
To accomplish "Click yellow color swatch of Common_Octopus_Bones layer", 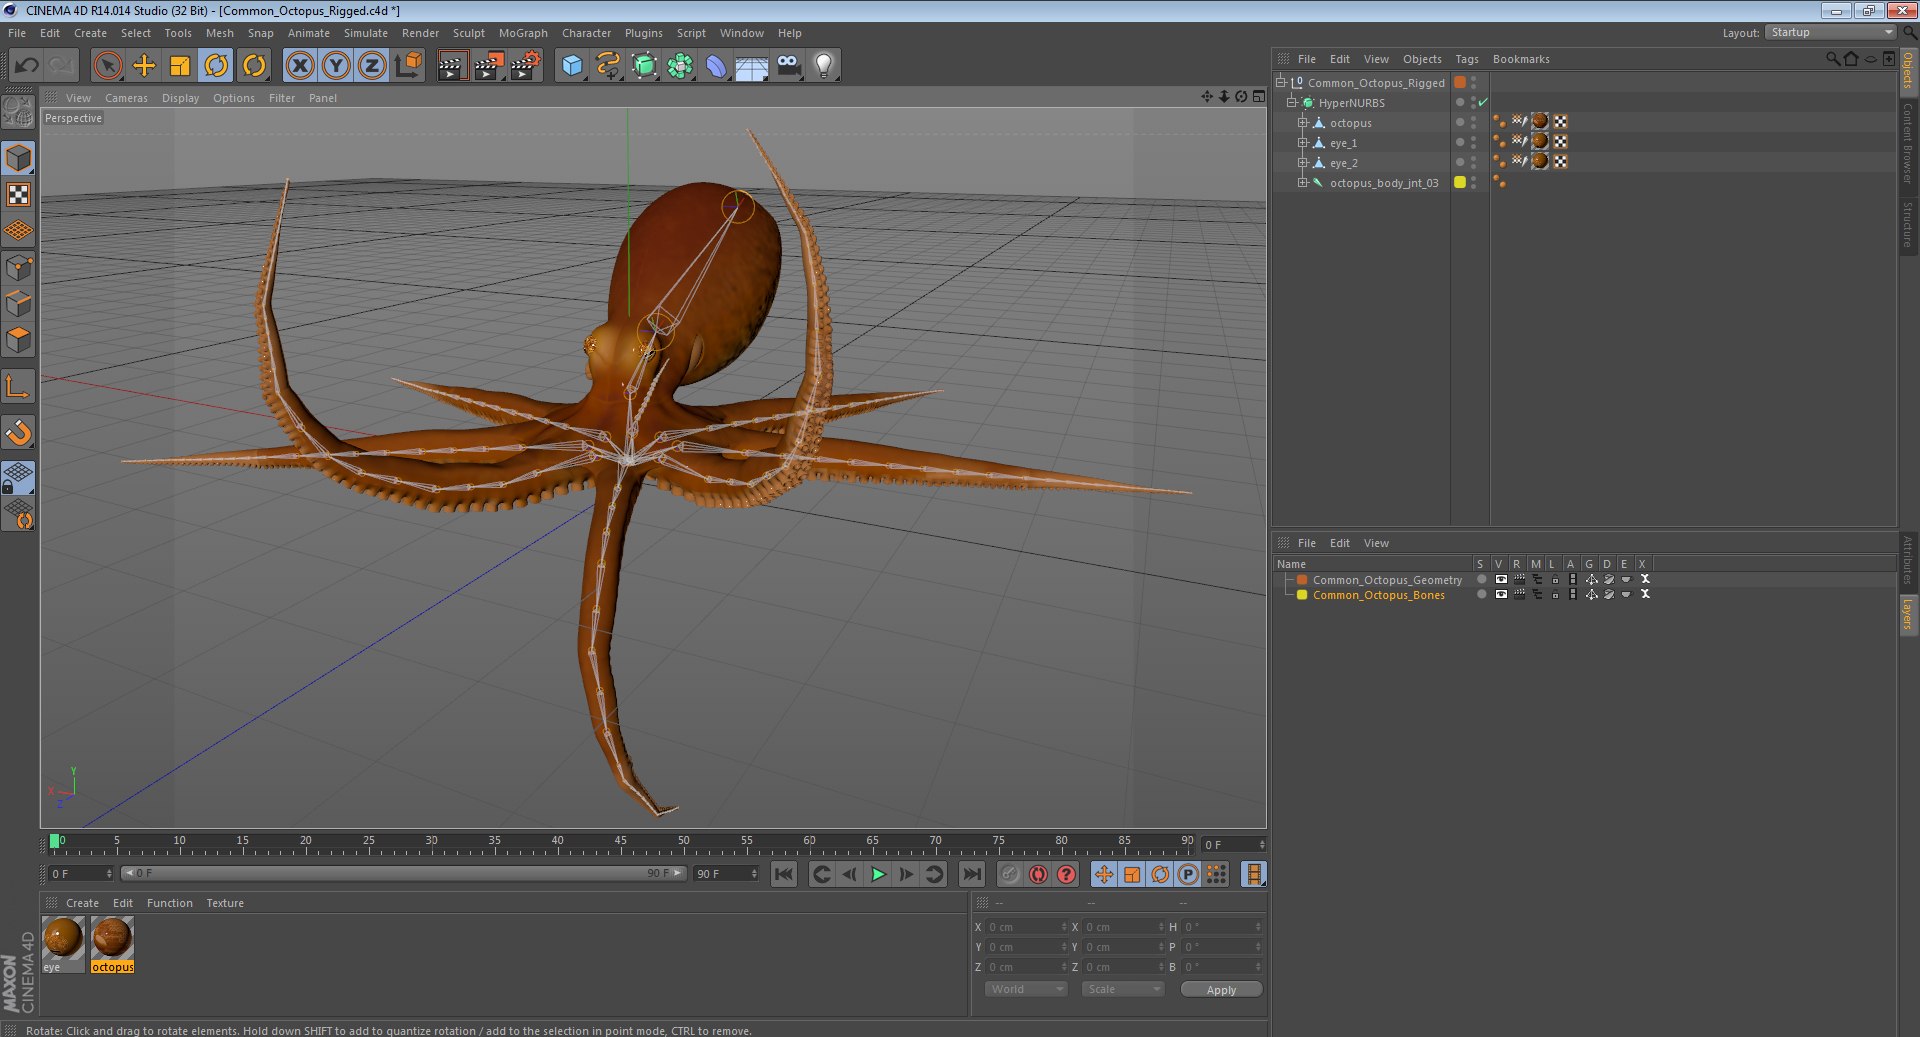I will pyautogui.click(x=1302, y=595).
